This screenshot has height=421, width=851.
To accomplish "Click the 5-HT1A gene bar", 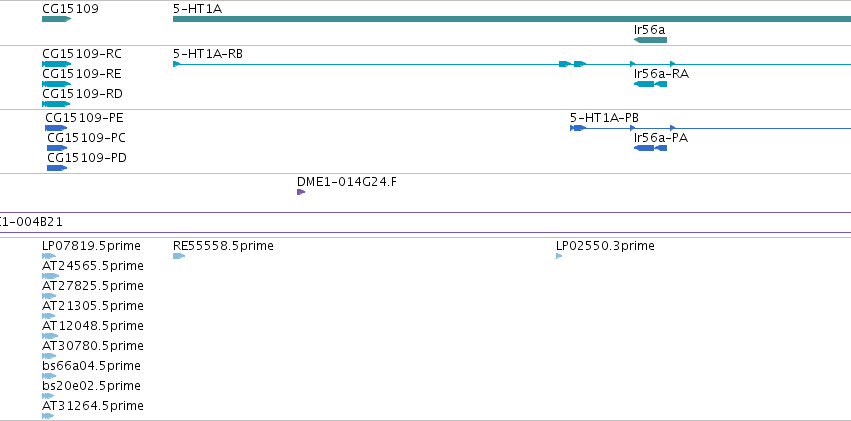I will click(x=512, y=19).
